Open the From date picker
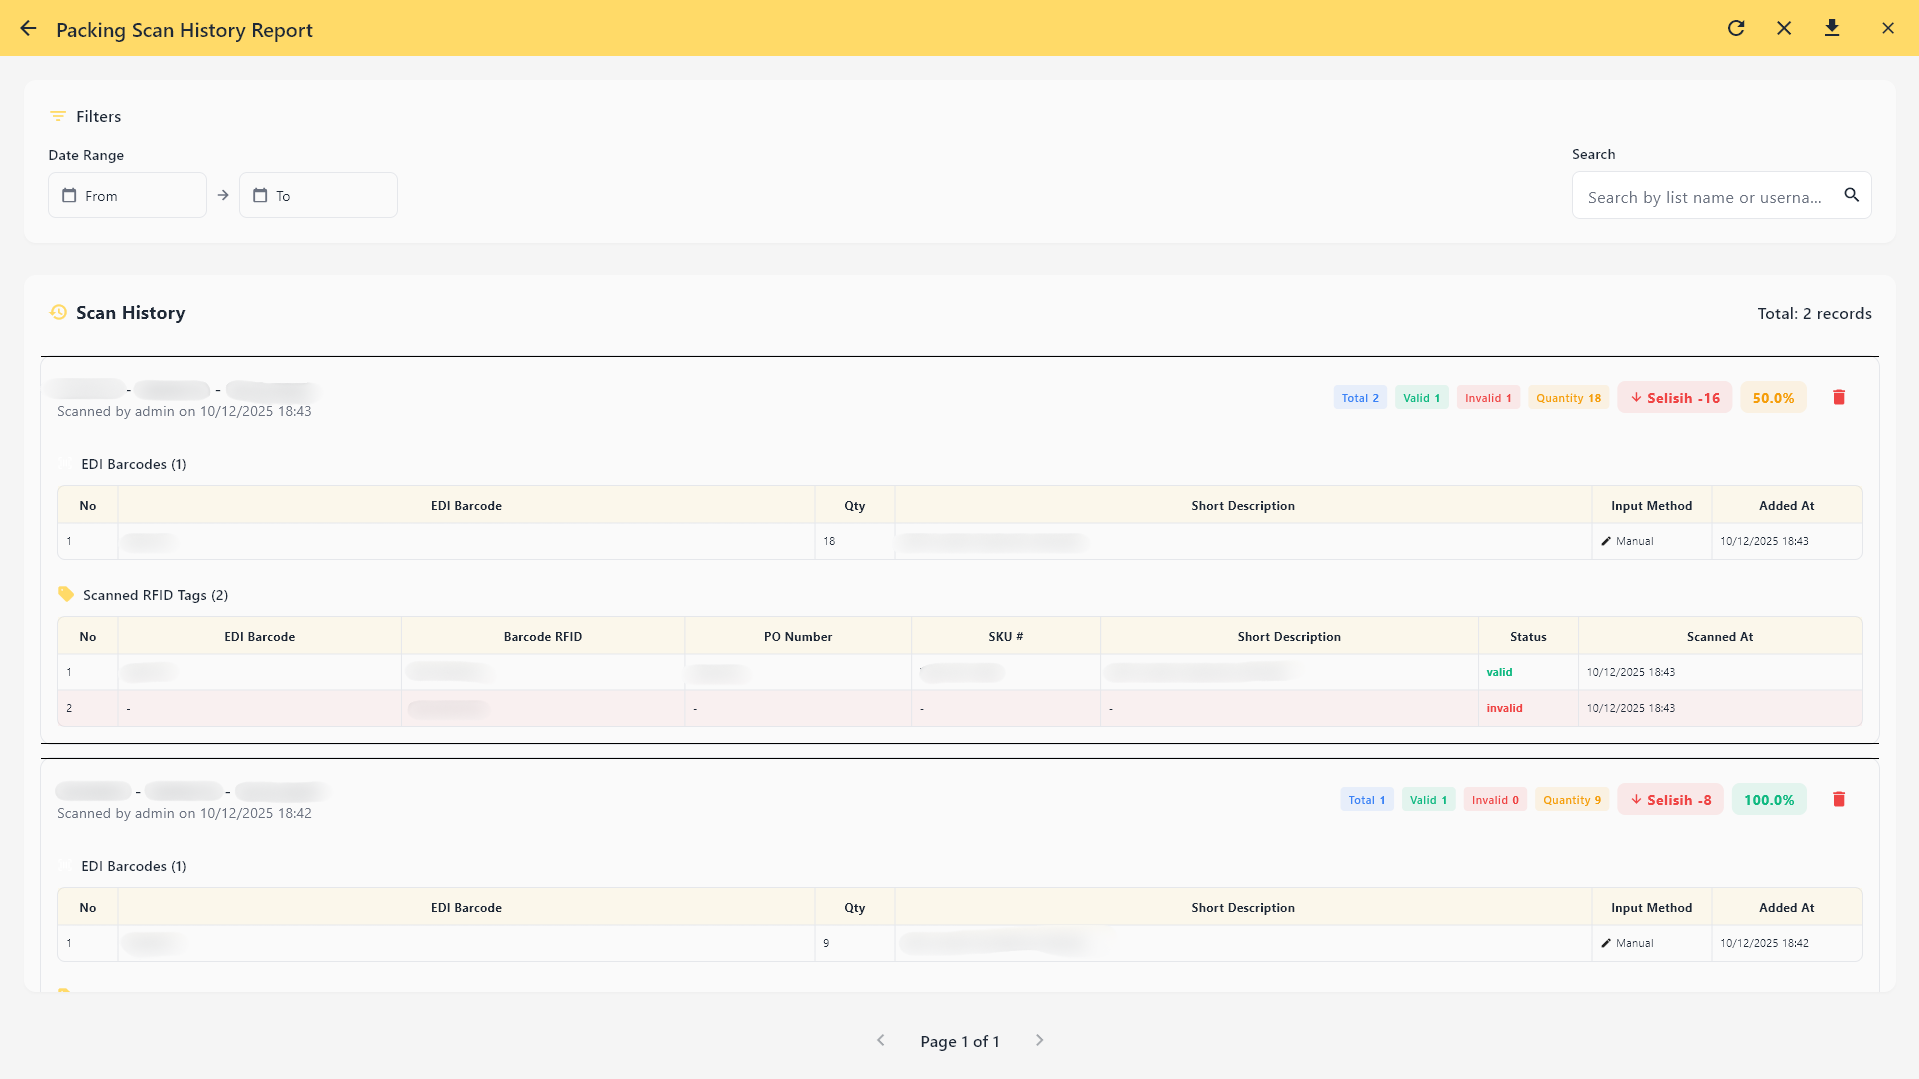This screenshot has height=1079, width=1919. pyautogui.click(x=127, y=196)
